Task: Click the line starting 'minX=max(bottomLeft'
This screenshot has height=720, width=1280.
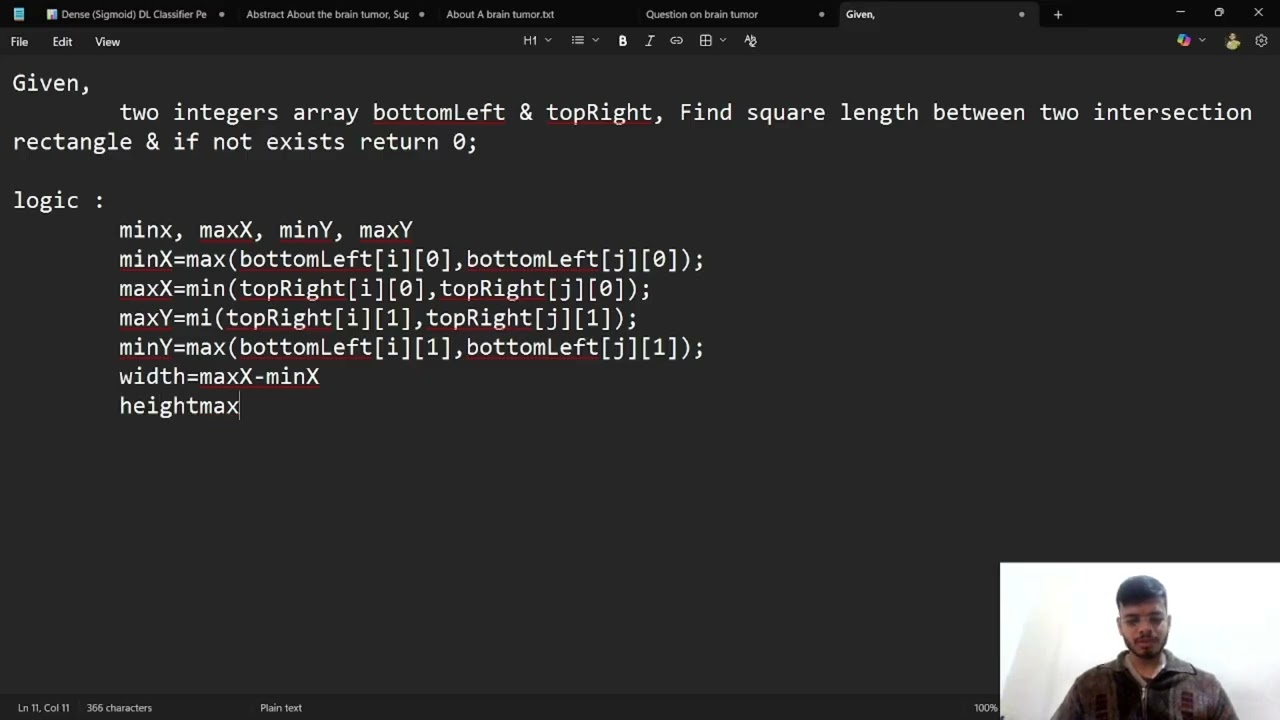Action: click(x=412, y=260)
